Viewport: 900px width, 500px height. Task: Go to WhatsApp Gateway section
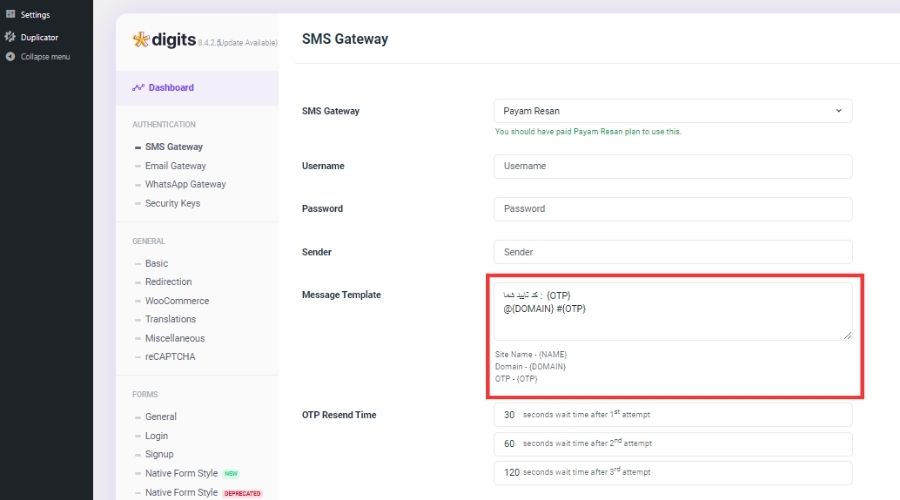click(x=185, y=184)
